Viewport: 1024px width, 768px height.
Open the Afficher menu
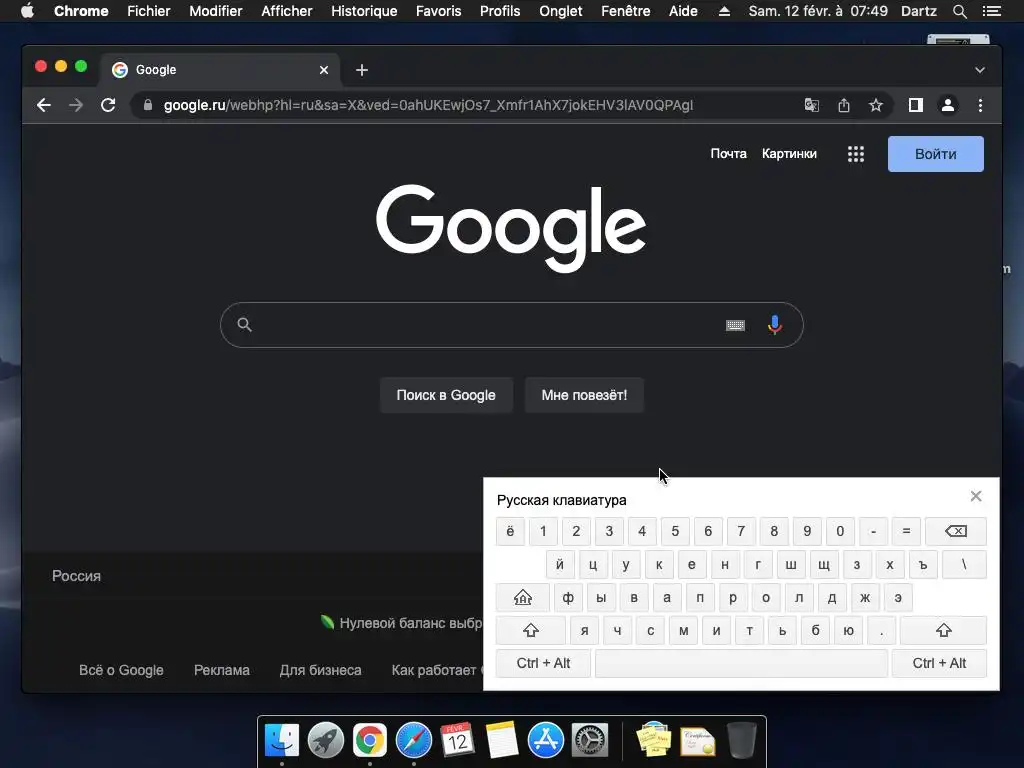coord(287,11)
